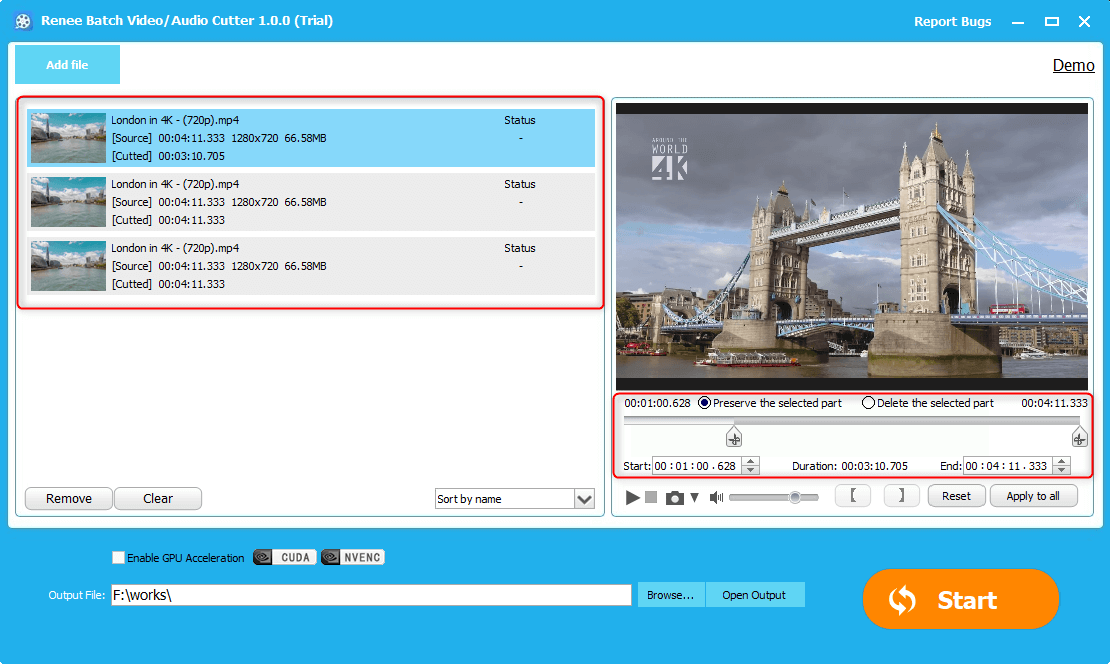Set end point with right bracket button

[901, 496]
